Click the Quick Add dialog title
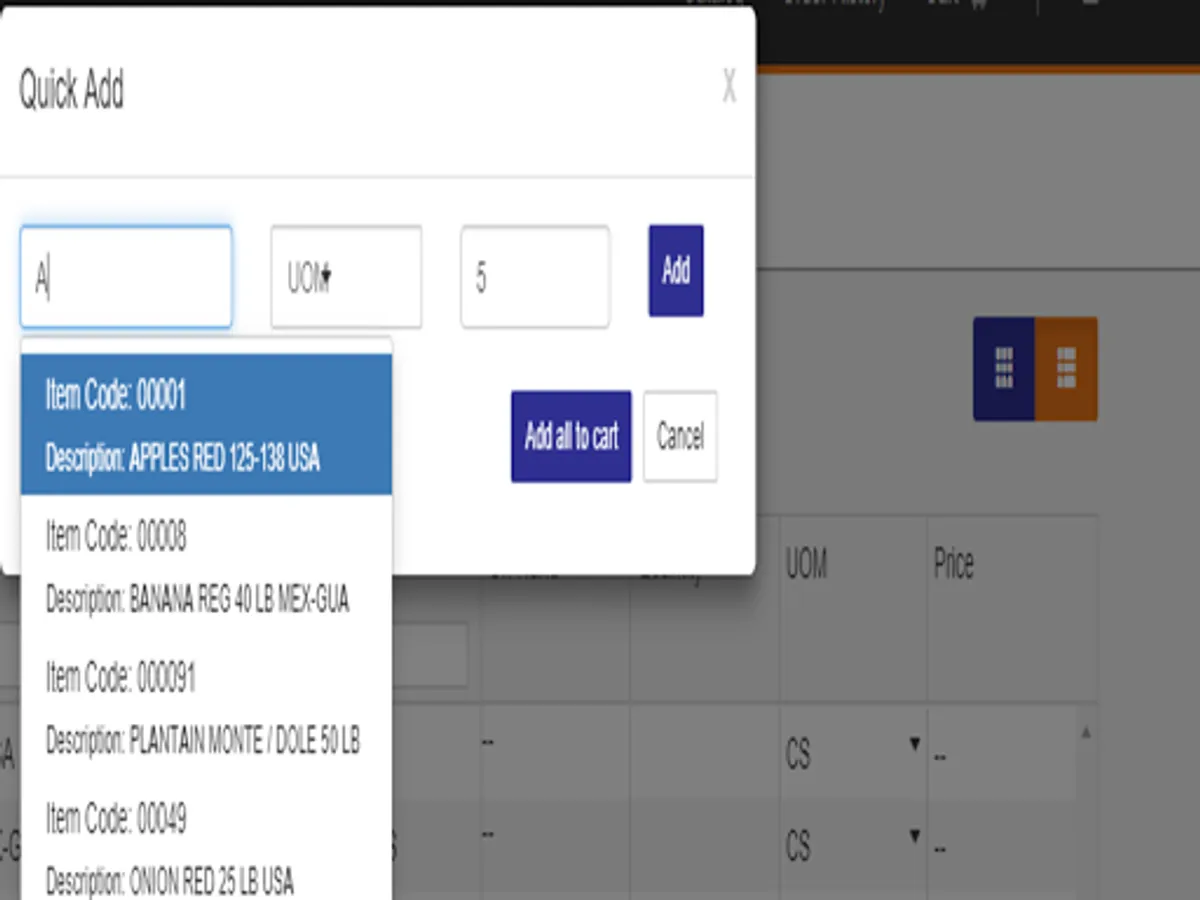Screen dimensions: 1200x900 click(71, 90)
